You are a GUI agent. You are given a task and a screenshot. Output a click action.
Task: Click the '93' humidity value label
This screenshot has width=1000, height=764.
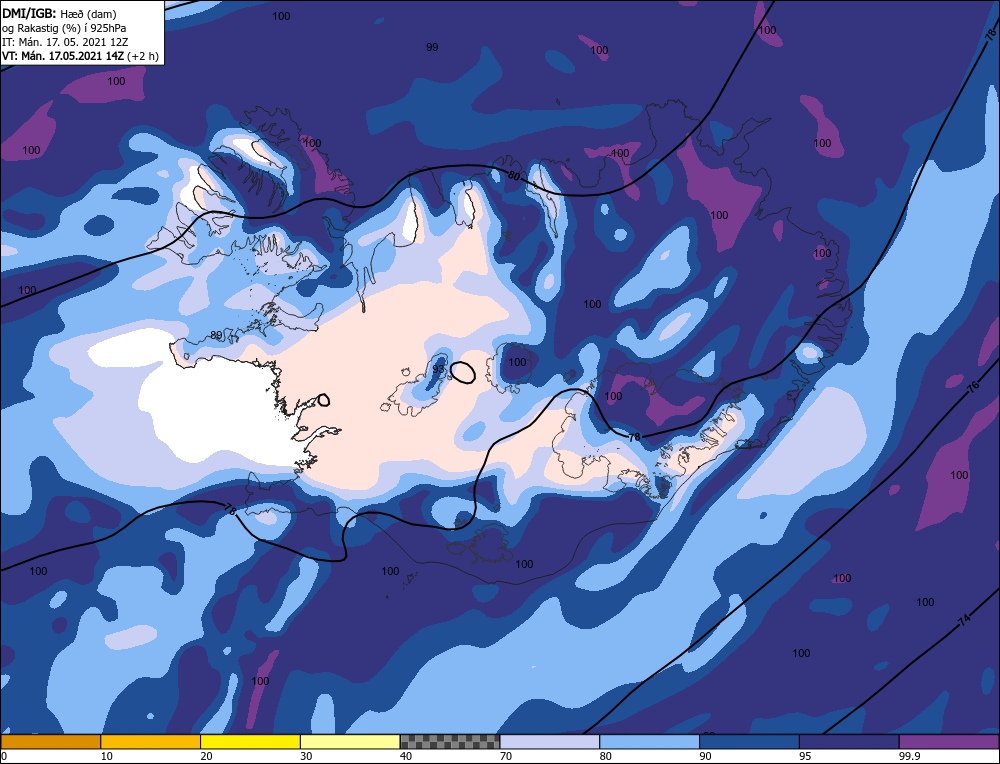(x=438, y=369)
